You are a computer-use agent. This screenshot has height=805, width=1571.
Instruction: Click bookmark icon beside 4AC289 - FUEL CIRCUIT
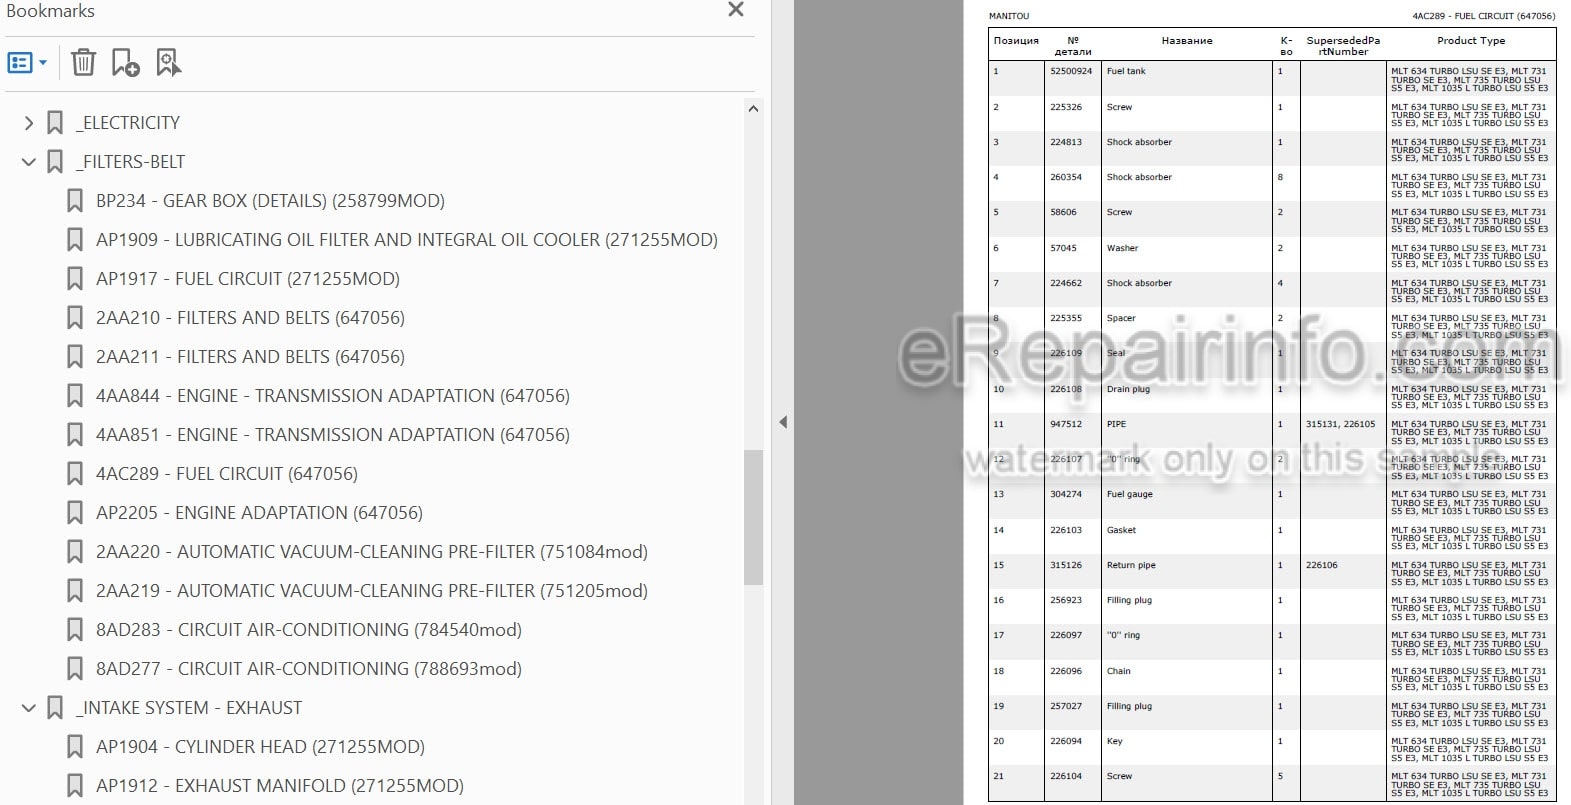click(x=75, y=474)
